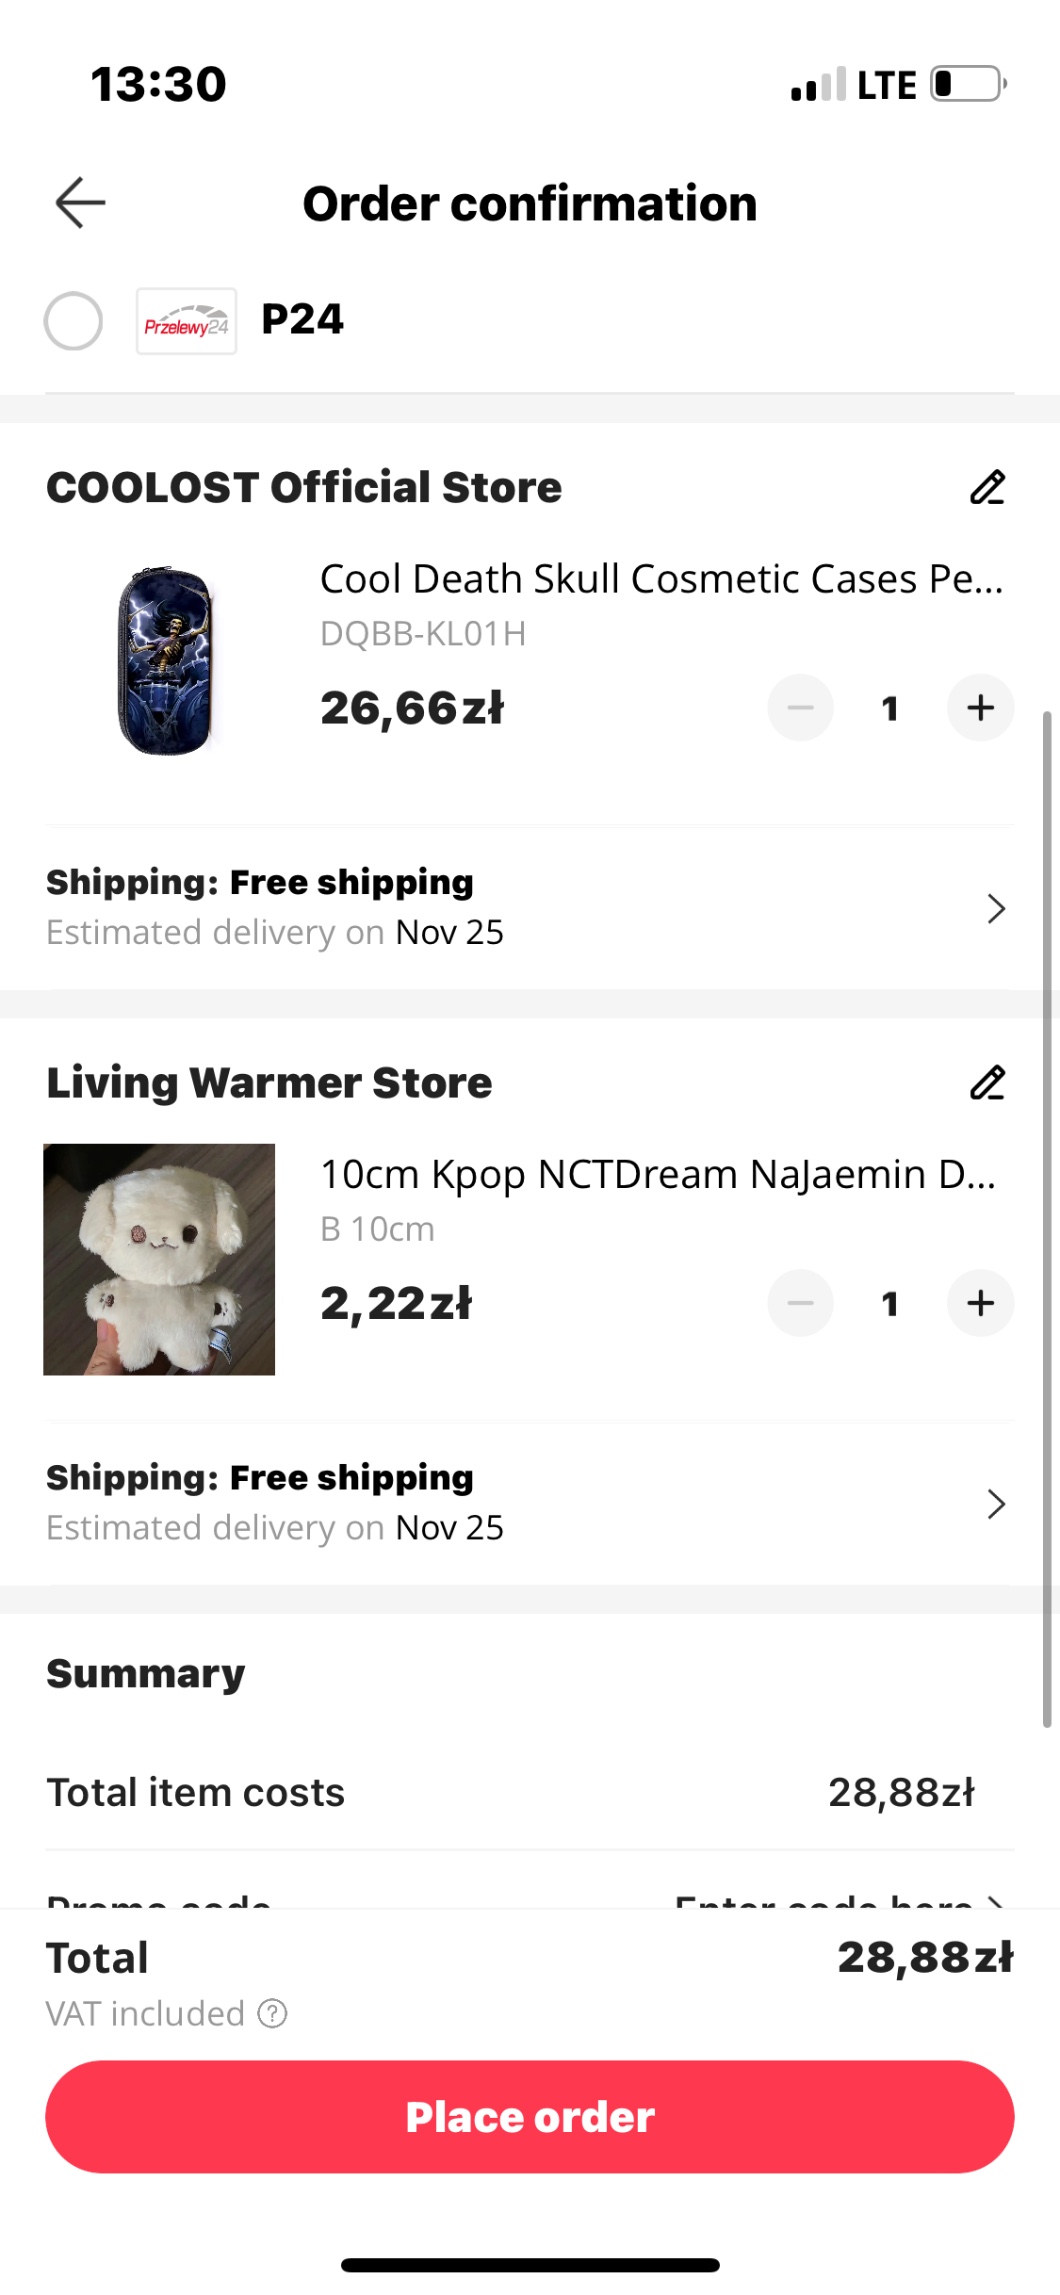Increase the skull cosmetic case quantity
The width and height of the screenshot is (1060, 2295).
pos(980,708)
